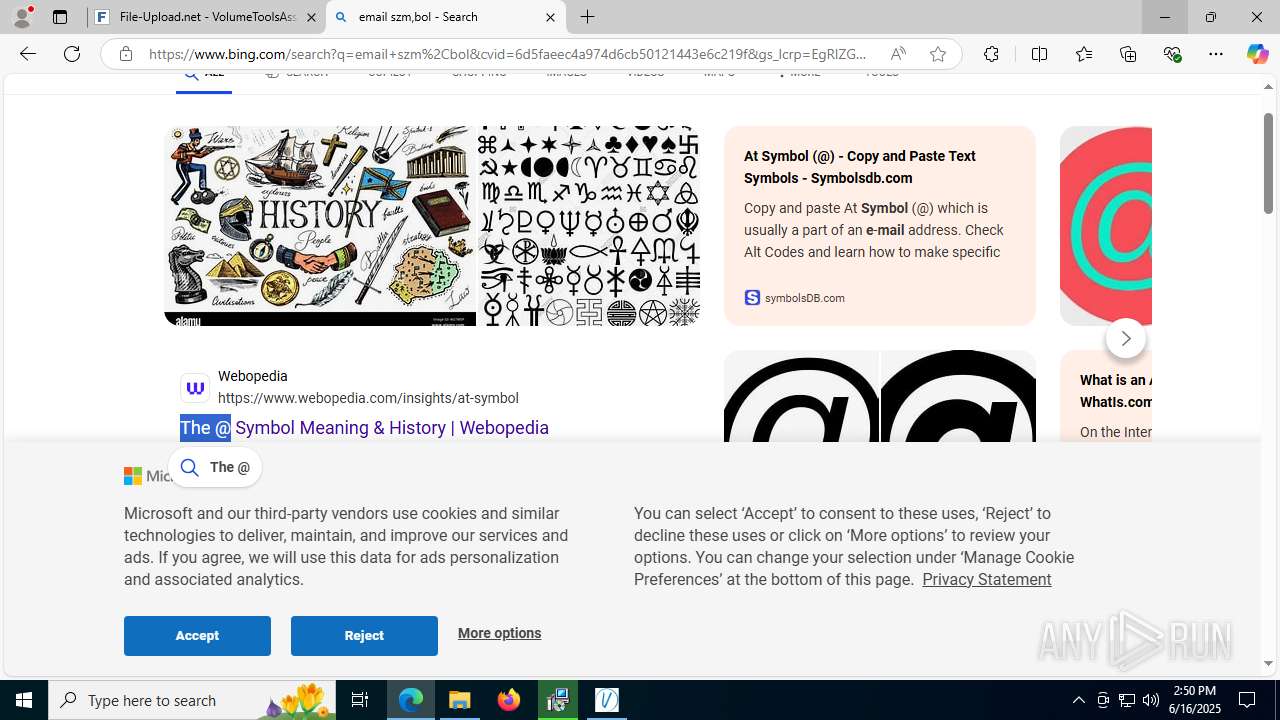This screenshot has width=1280, height=720.
Task: Open Edge Settings and more menu
Action: pyautogui.click(x=1216, y=54)
